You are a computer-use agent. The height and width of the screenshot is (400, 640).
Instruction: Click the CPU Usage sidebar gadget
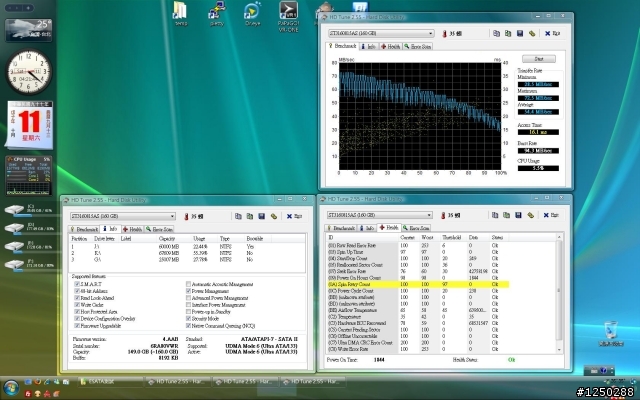pyautogui.click(x=29, y=176)
